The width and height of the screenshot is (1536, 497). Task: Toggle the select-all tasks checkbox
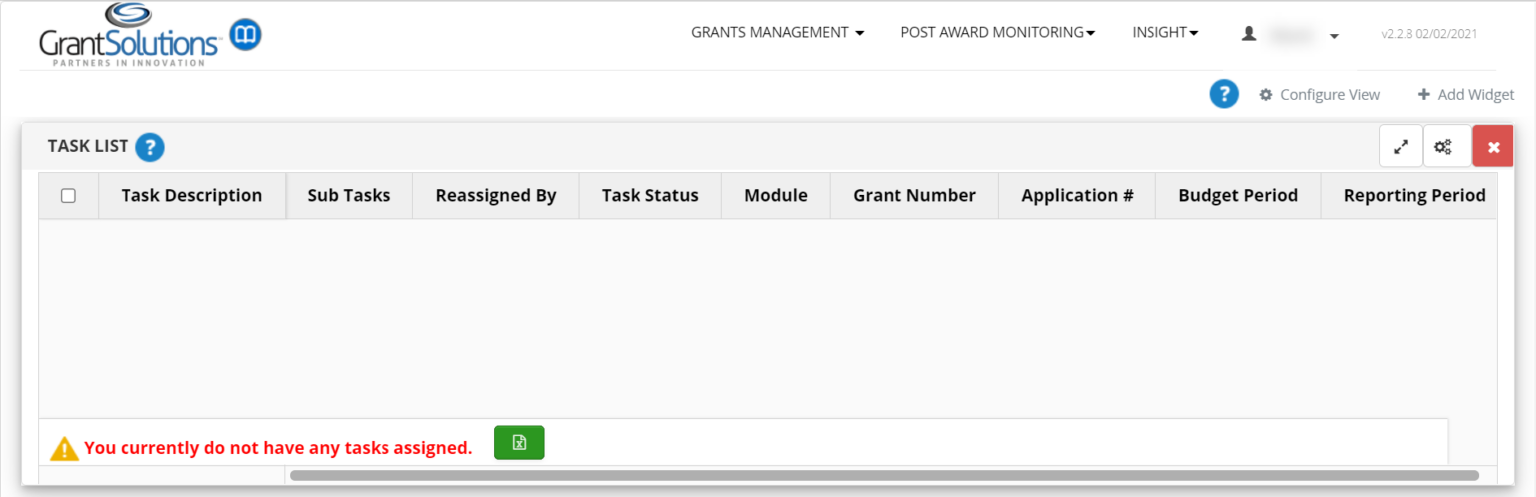click(68, 195)
